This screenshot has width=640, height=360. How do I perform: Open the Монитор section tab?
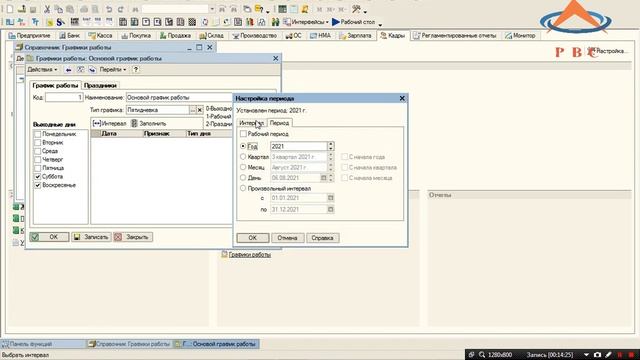(520, 36)
